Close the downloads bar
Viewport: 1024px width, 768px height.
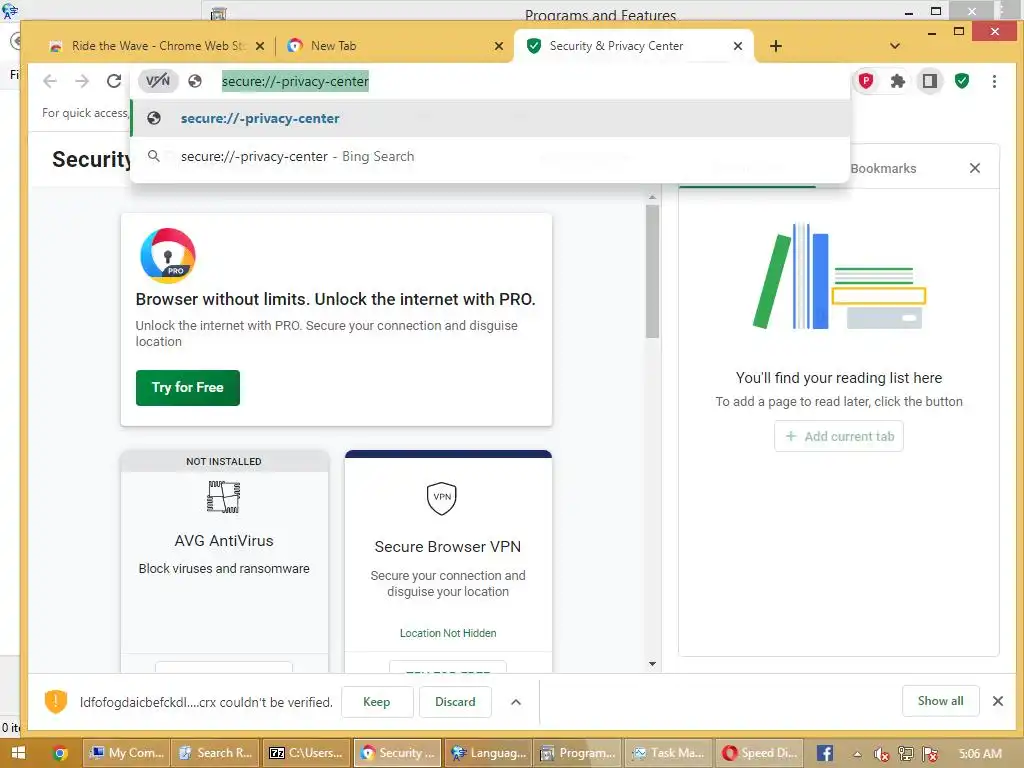pyautogui.click(x=997, y=701)
